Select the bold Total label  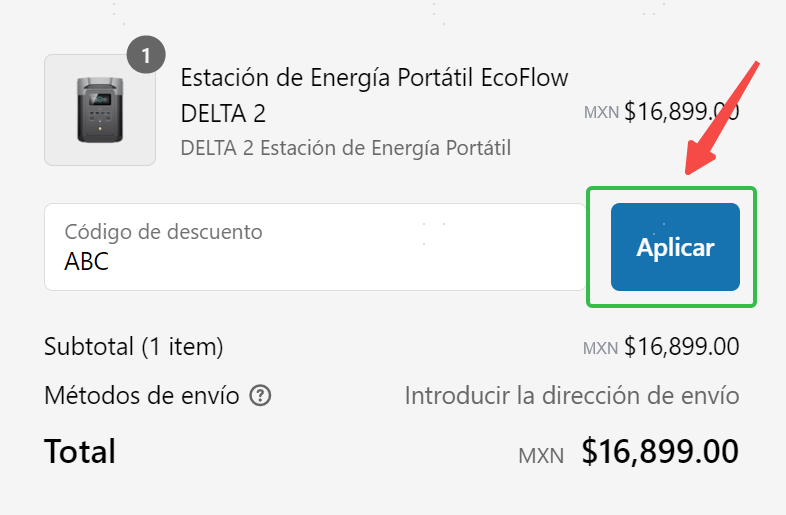[80, 451]
